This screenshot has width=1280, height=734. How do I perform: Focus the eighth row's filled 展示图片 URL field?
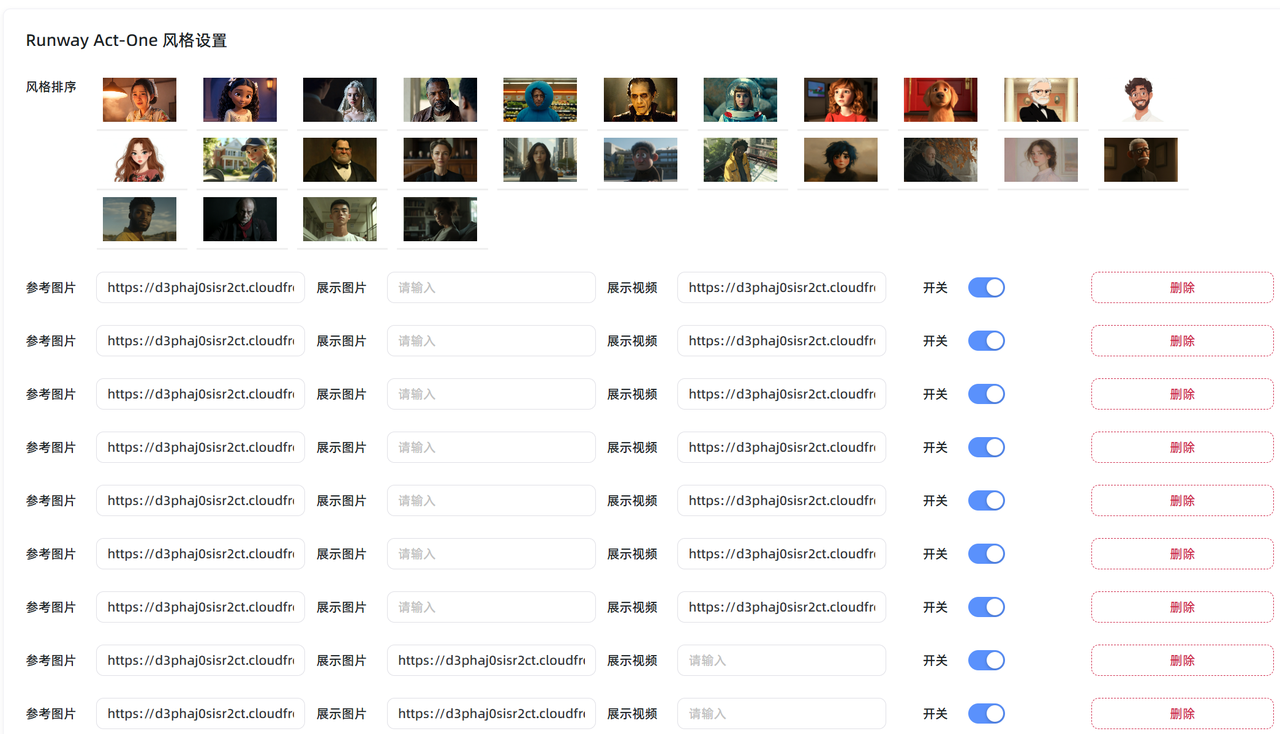(491, 660)
